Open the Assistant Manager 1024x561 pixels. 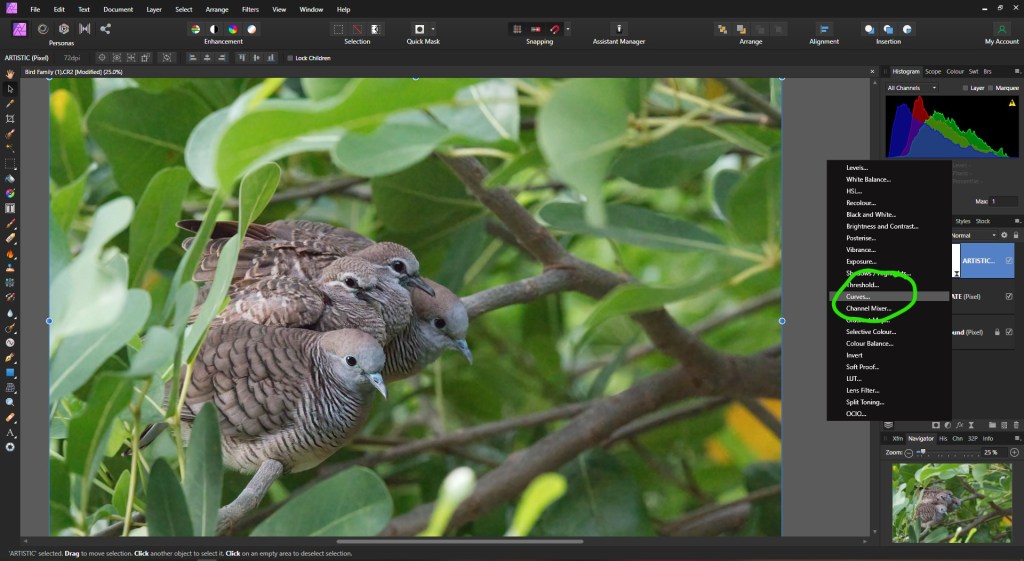[x=620, y=30]
